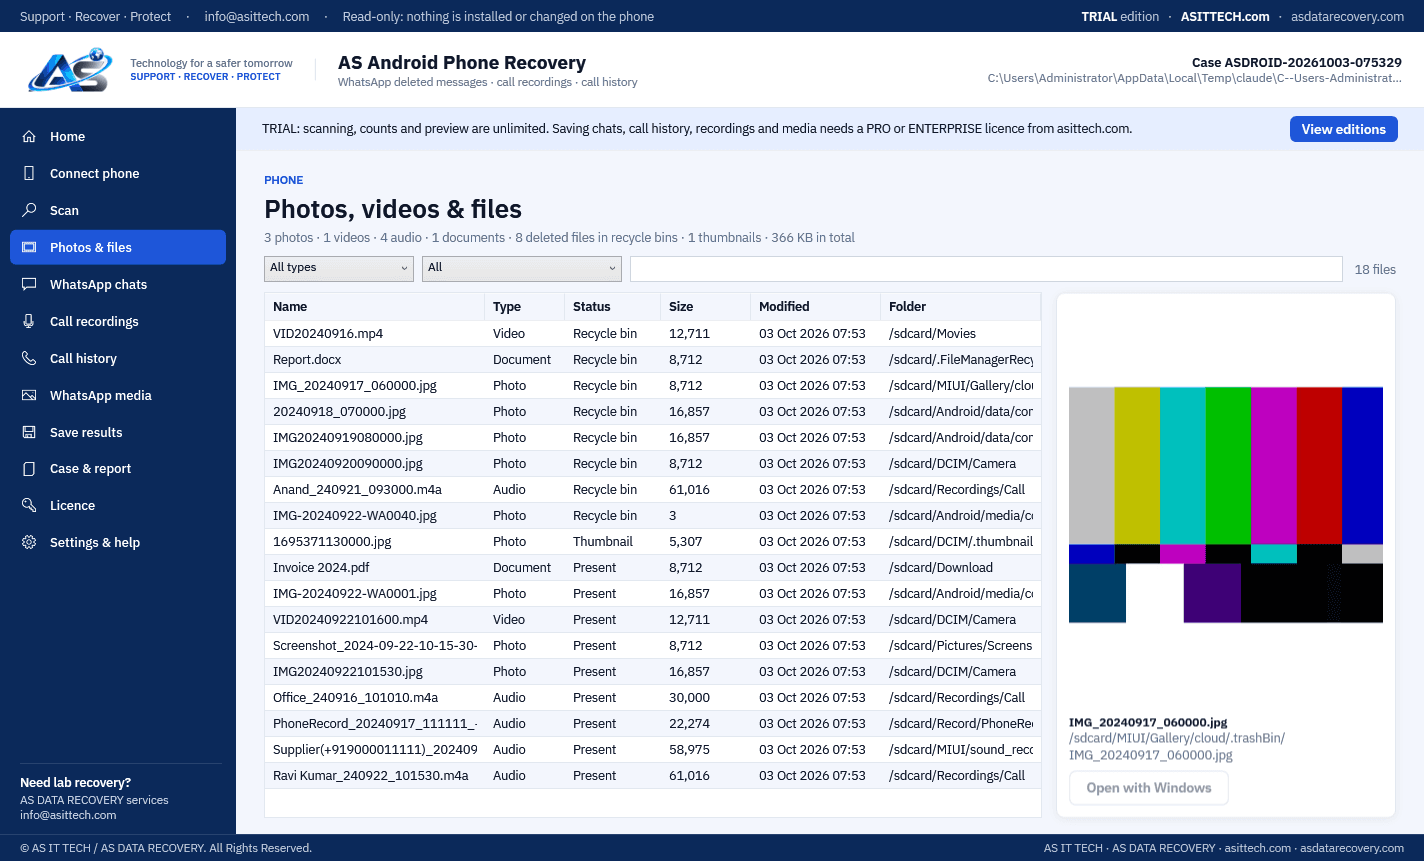Viewport: 1424px width, 861px height.
Task: Click the Home house icon in sidebar
Action: (30, 137)
